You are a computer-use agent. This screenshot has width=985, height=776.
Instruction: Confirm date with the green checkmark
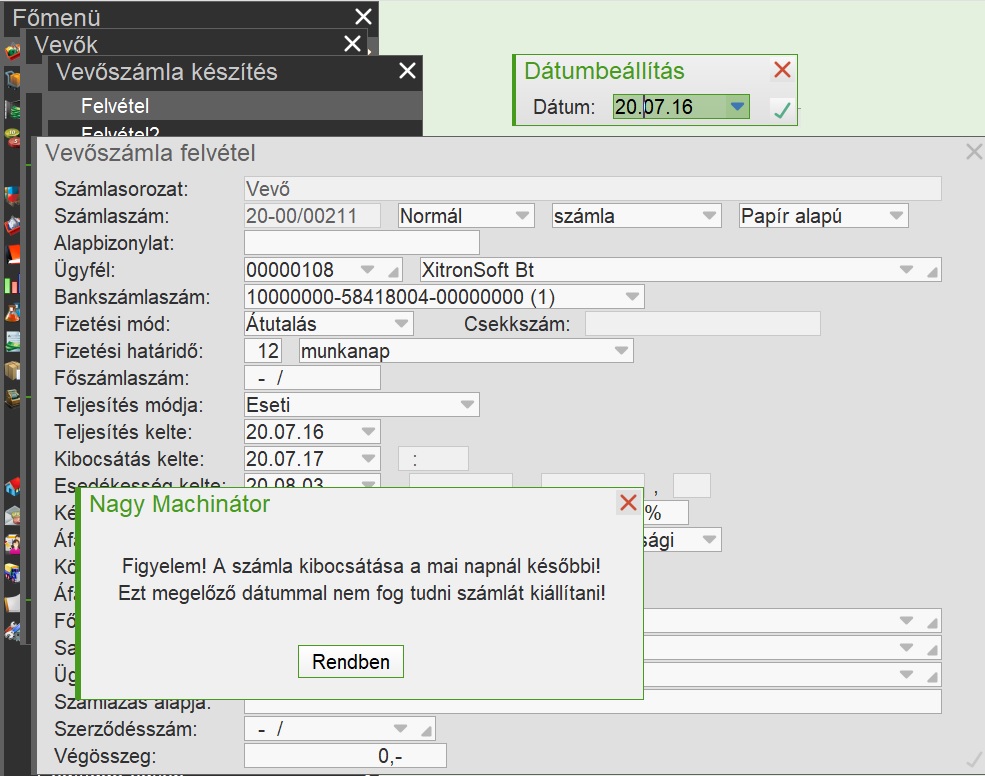pyautogui.click(x=781, y=110)
